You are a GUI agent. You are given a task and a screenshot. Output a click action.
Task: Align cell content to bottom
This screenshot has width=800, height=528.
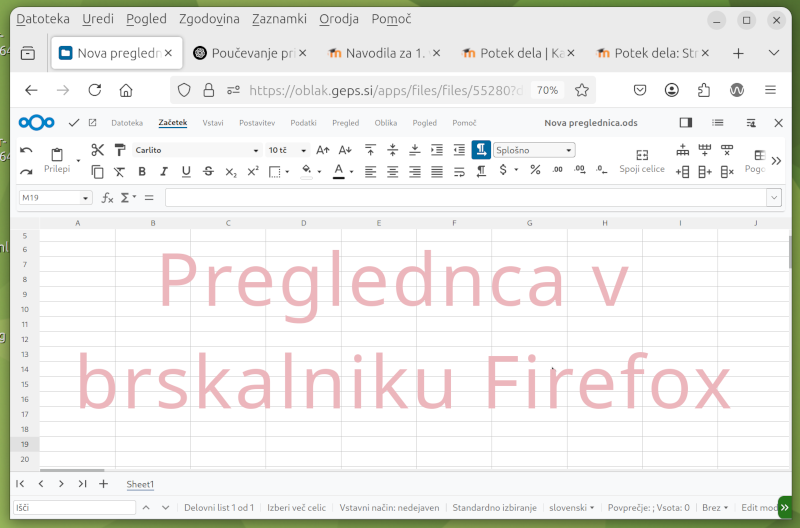415,150
